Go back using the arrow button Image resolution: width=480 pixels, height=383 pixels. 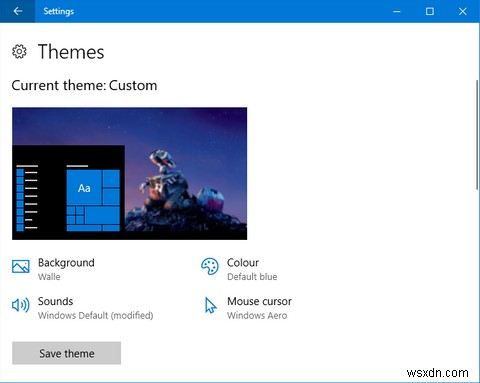tap(17, 11)
